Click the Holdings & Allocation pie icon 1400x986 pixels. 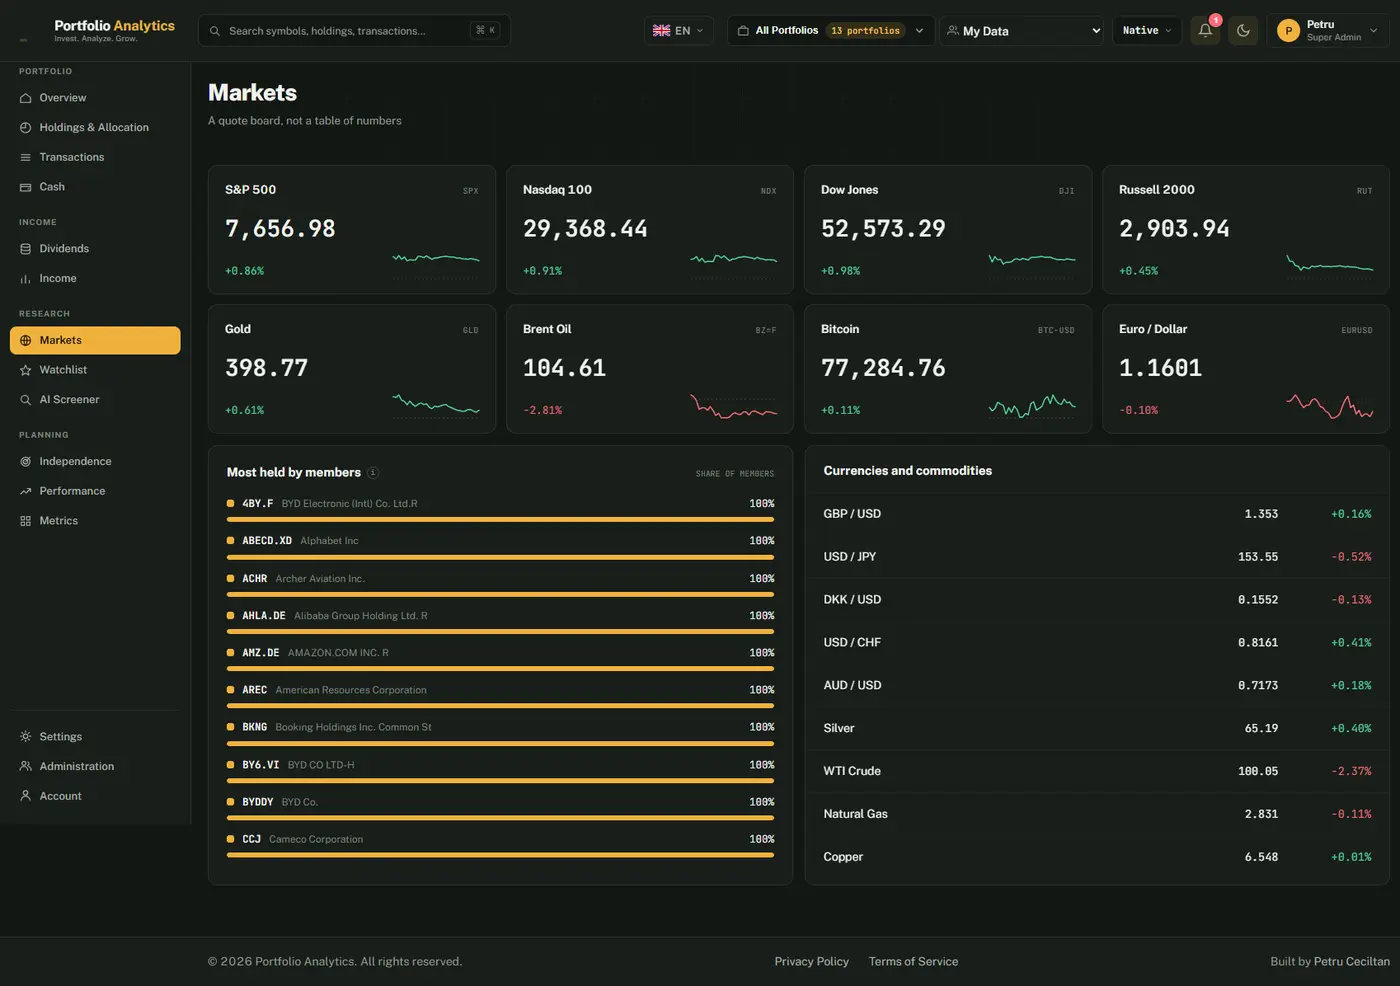[x=26, y=128]
